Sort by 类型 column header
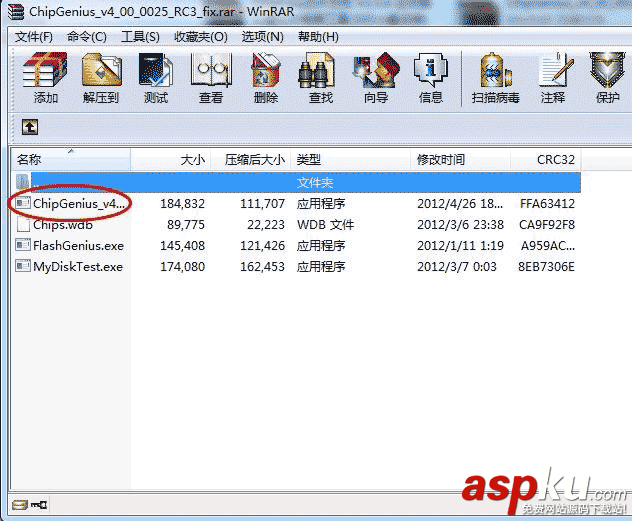The height and width of the screenshot is (521, 632). click(x=350, y=160)
